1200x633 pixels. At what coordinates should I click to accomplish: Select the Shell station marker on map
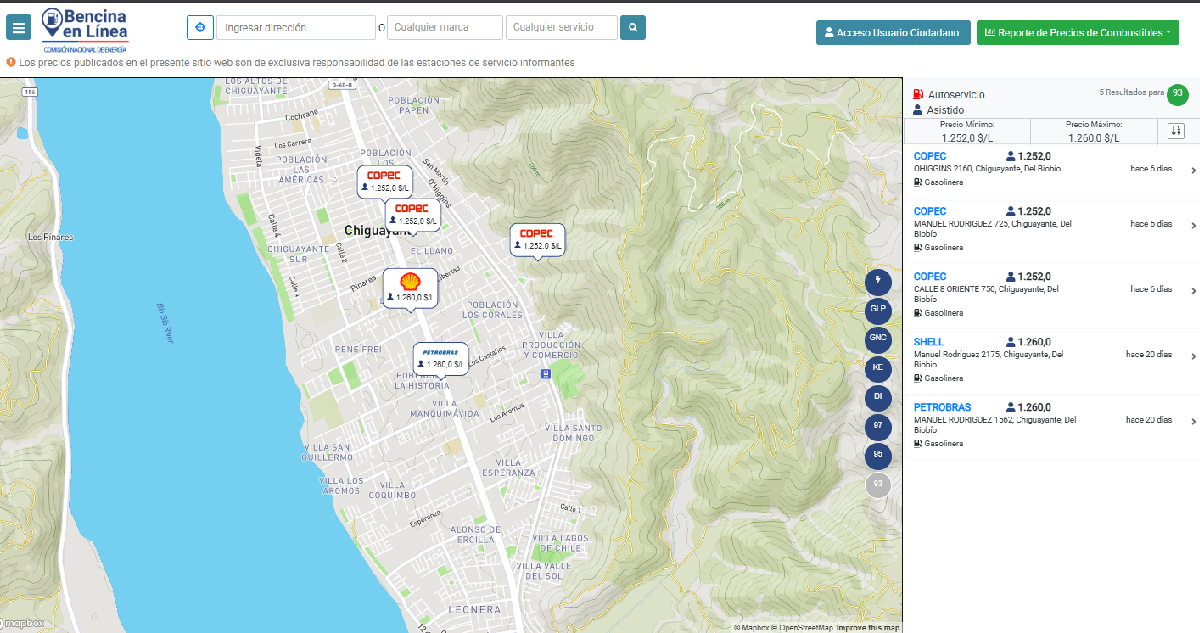410,287
